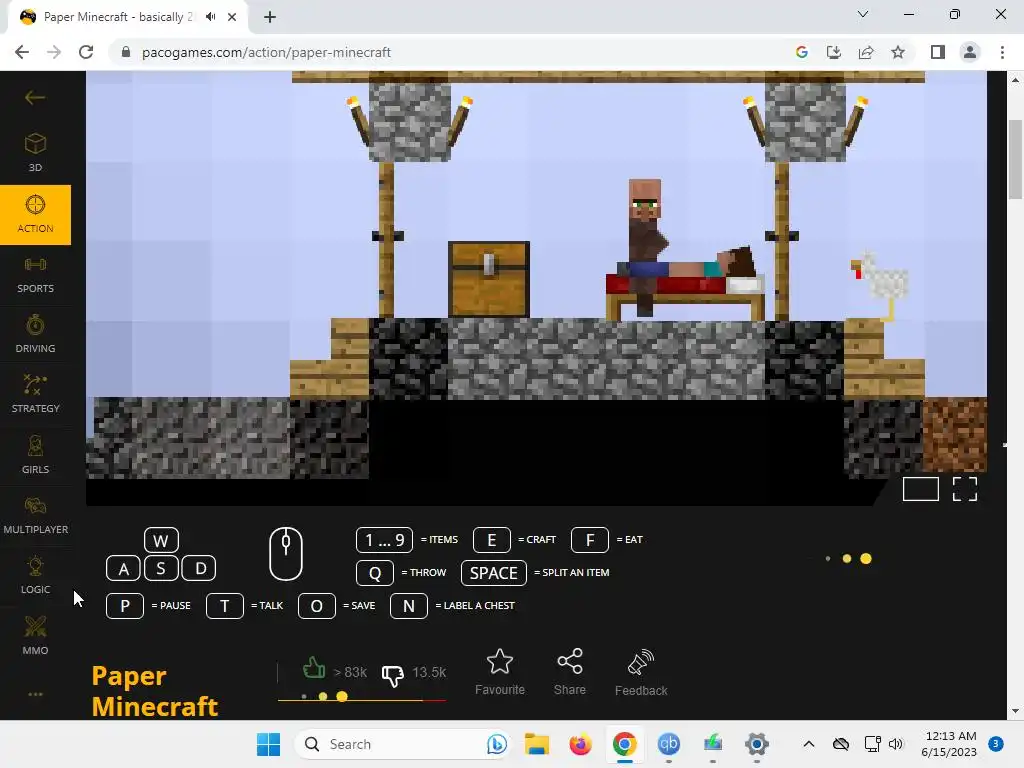Screen dimensions: 1024x768
Task: Select the Action category in sidebar
Action: (35, 215)
